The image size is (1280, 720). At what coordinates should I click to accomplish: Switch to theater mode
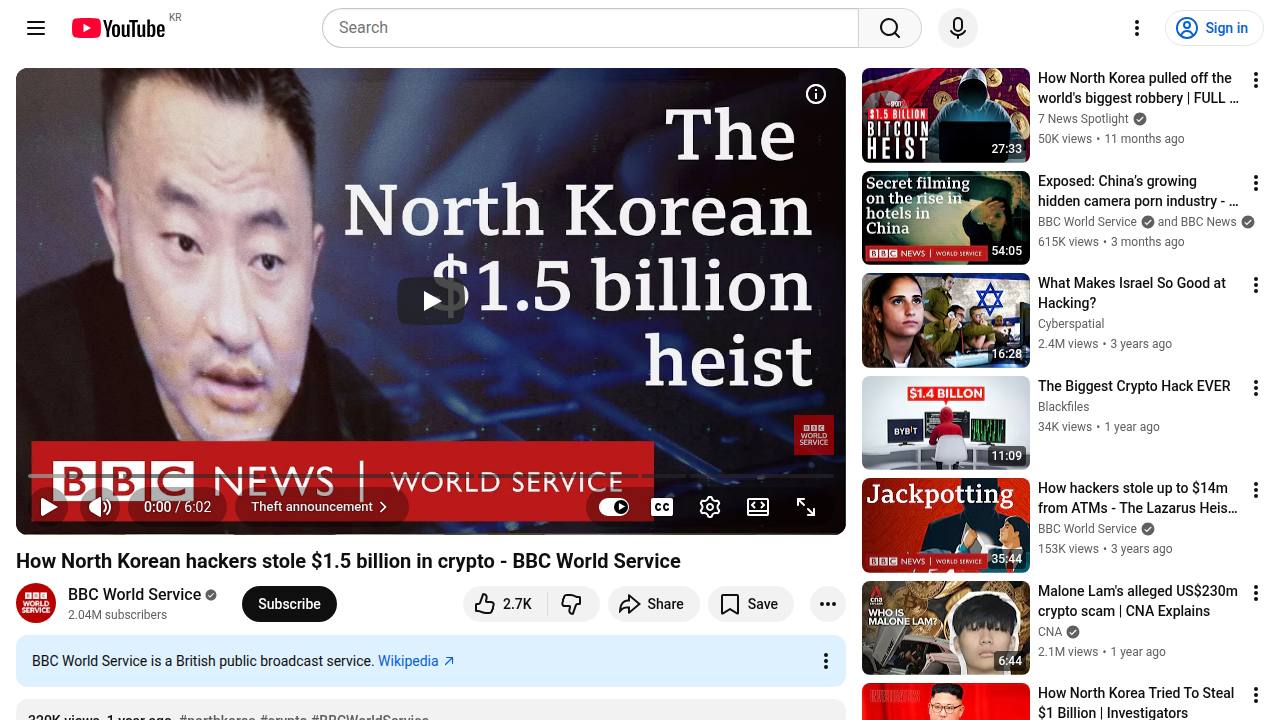758,507
